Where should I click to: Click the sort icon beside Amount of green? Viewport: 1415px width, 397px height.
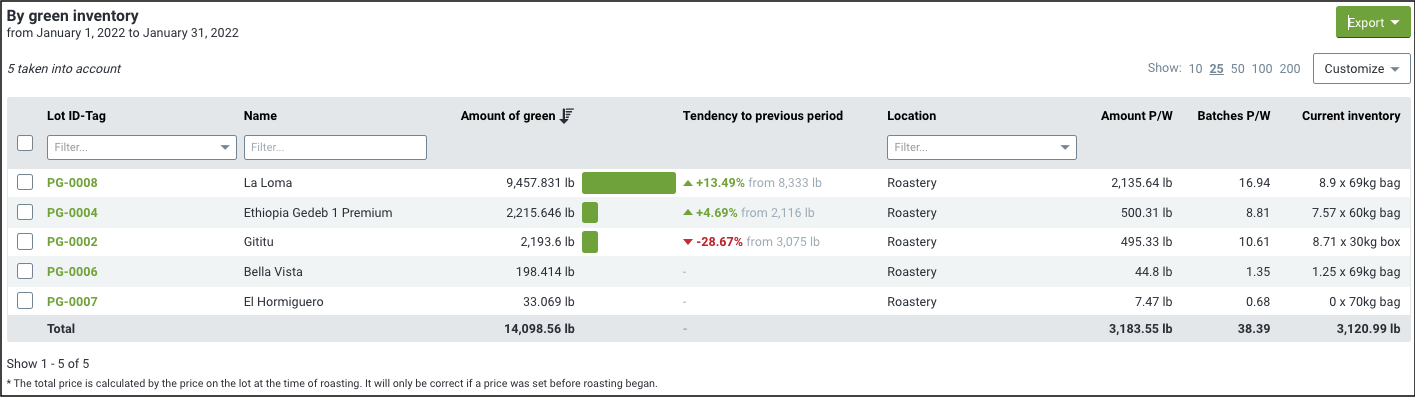tap(566, 116)
